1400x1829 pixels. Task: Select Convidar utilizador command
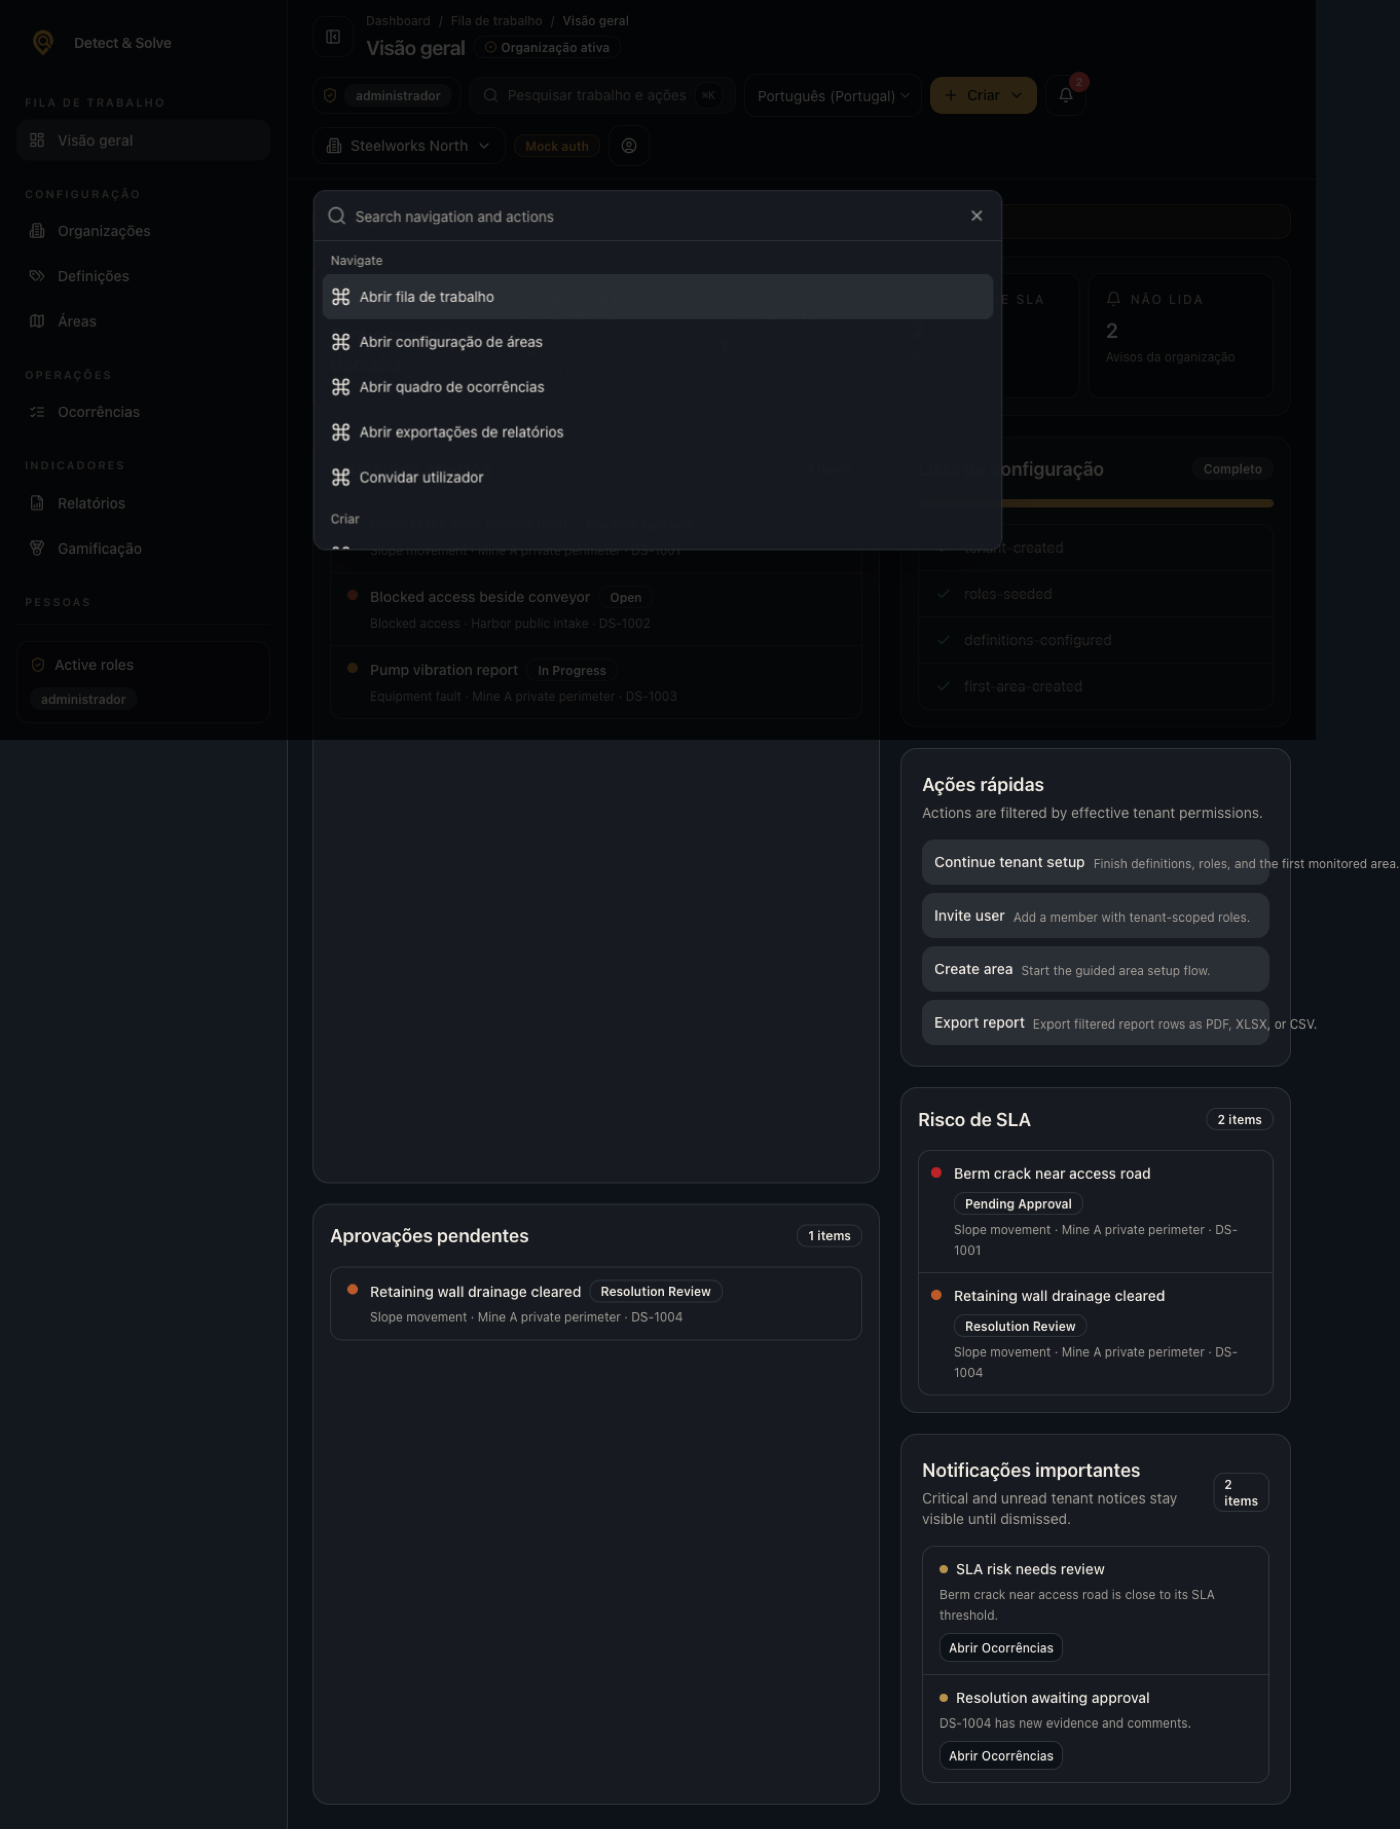click(658, 477)
